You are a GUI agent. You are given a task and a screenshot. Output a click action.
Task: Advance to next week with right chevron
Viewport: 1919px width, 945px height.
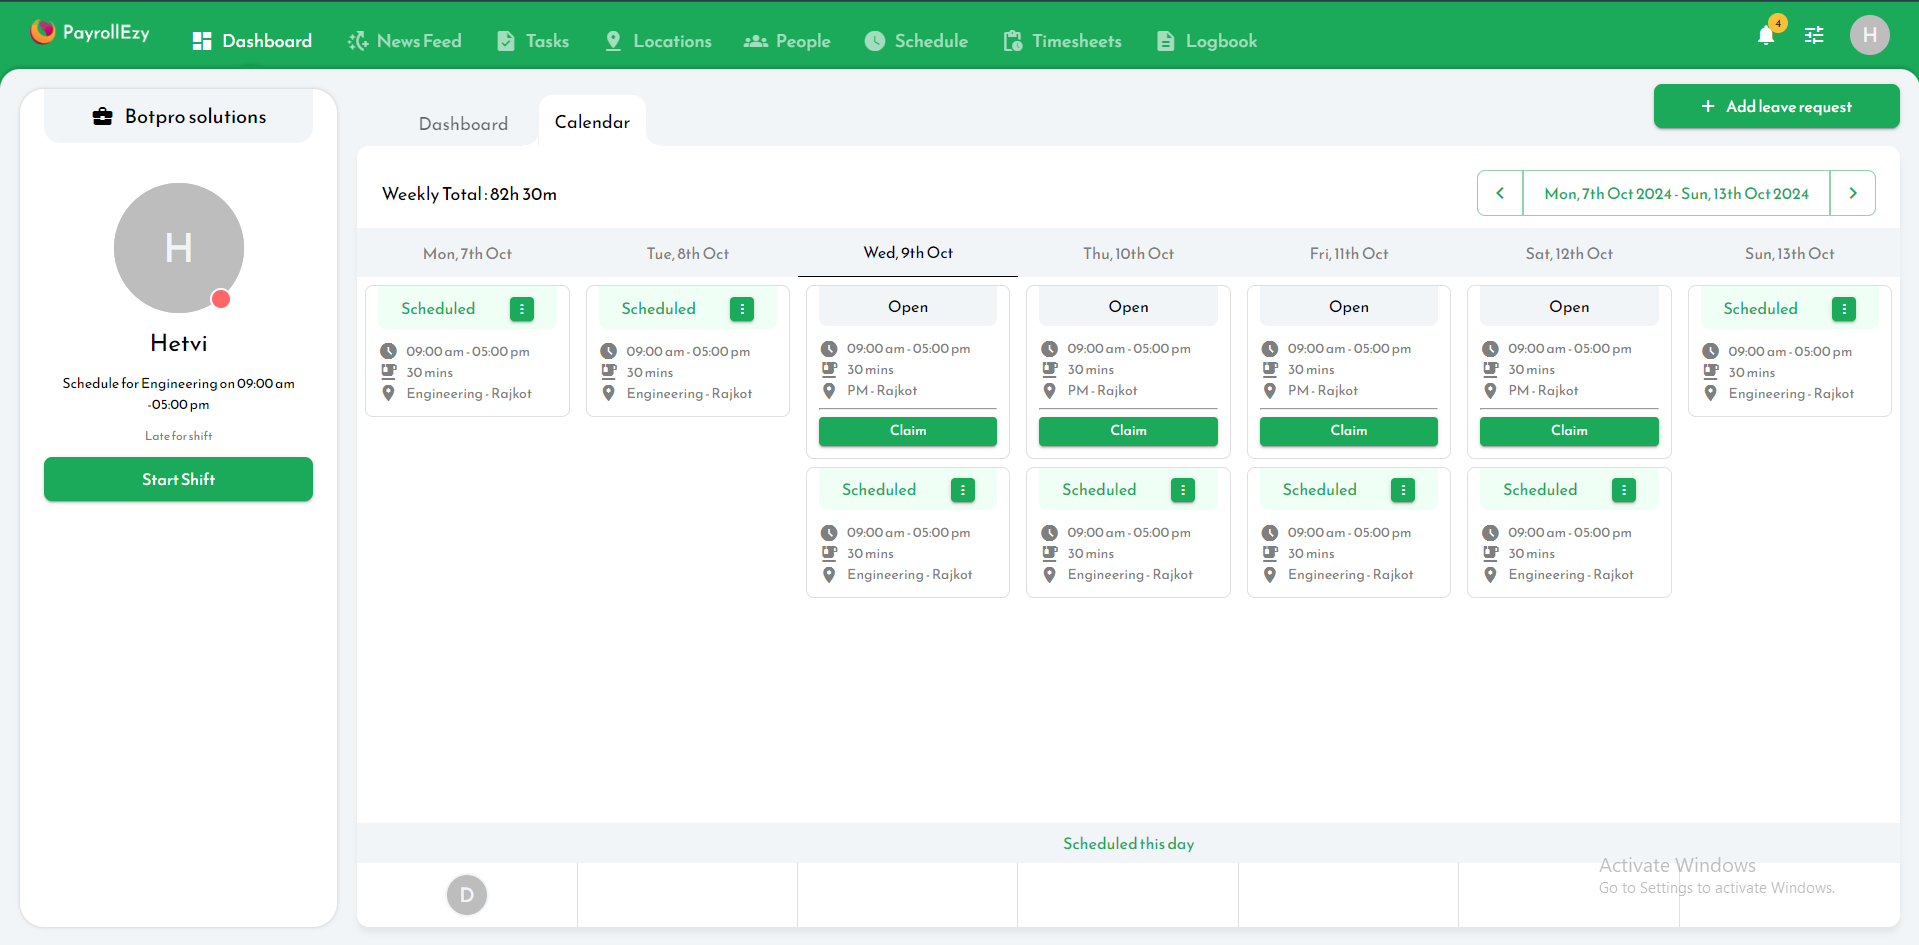[x=1853, y=193]
